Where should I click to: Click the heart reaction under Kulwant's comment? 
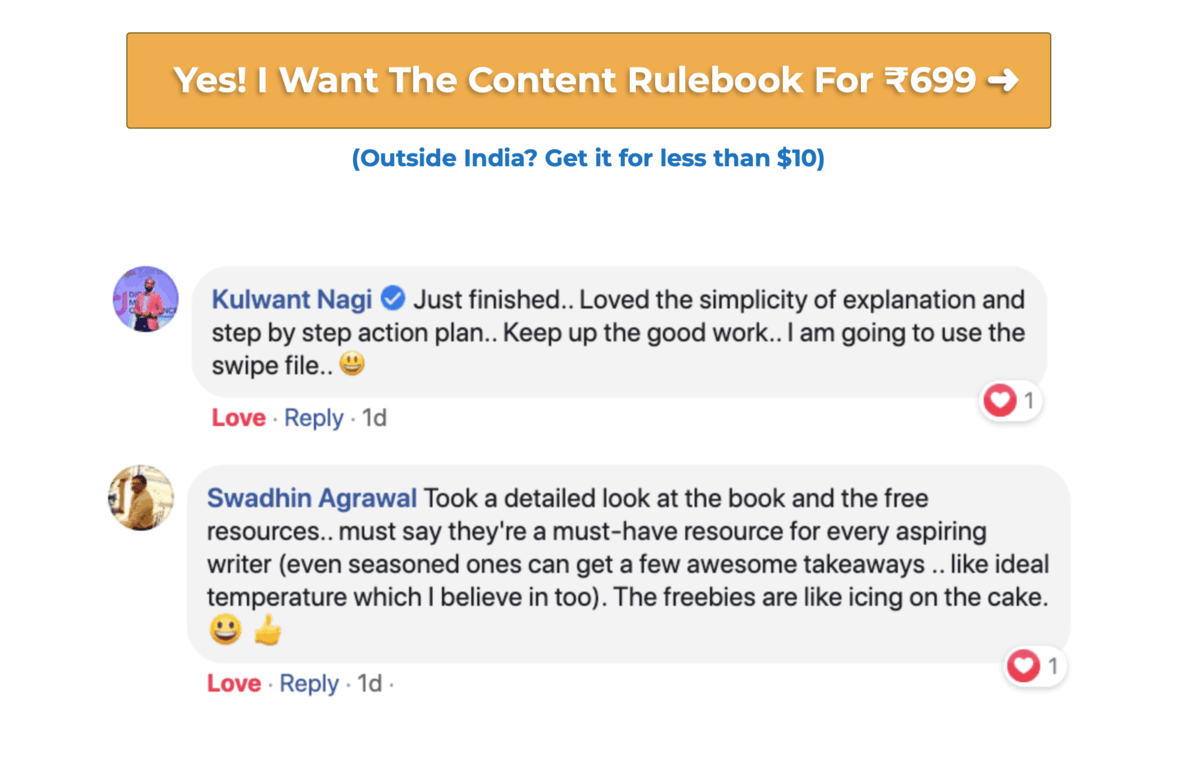999,400
